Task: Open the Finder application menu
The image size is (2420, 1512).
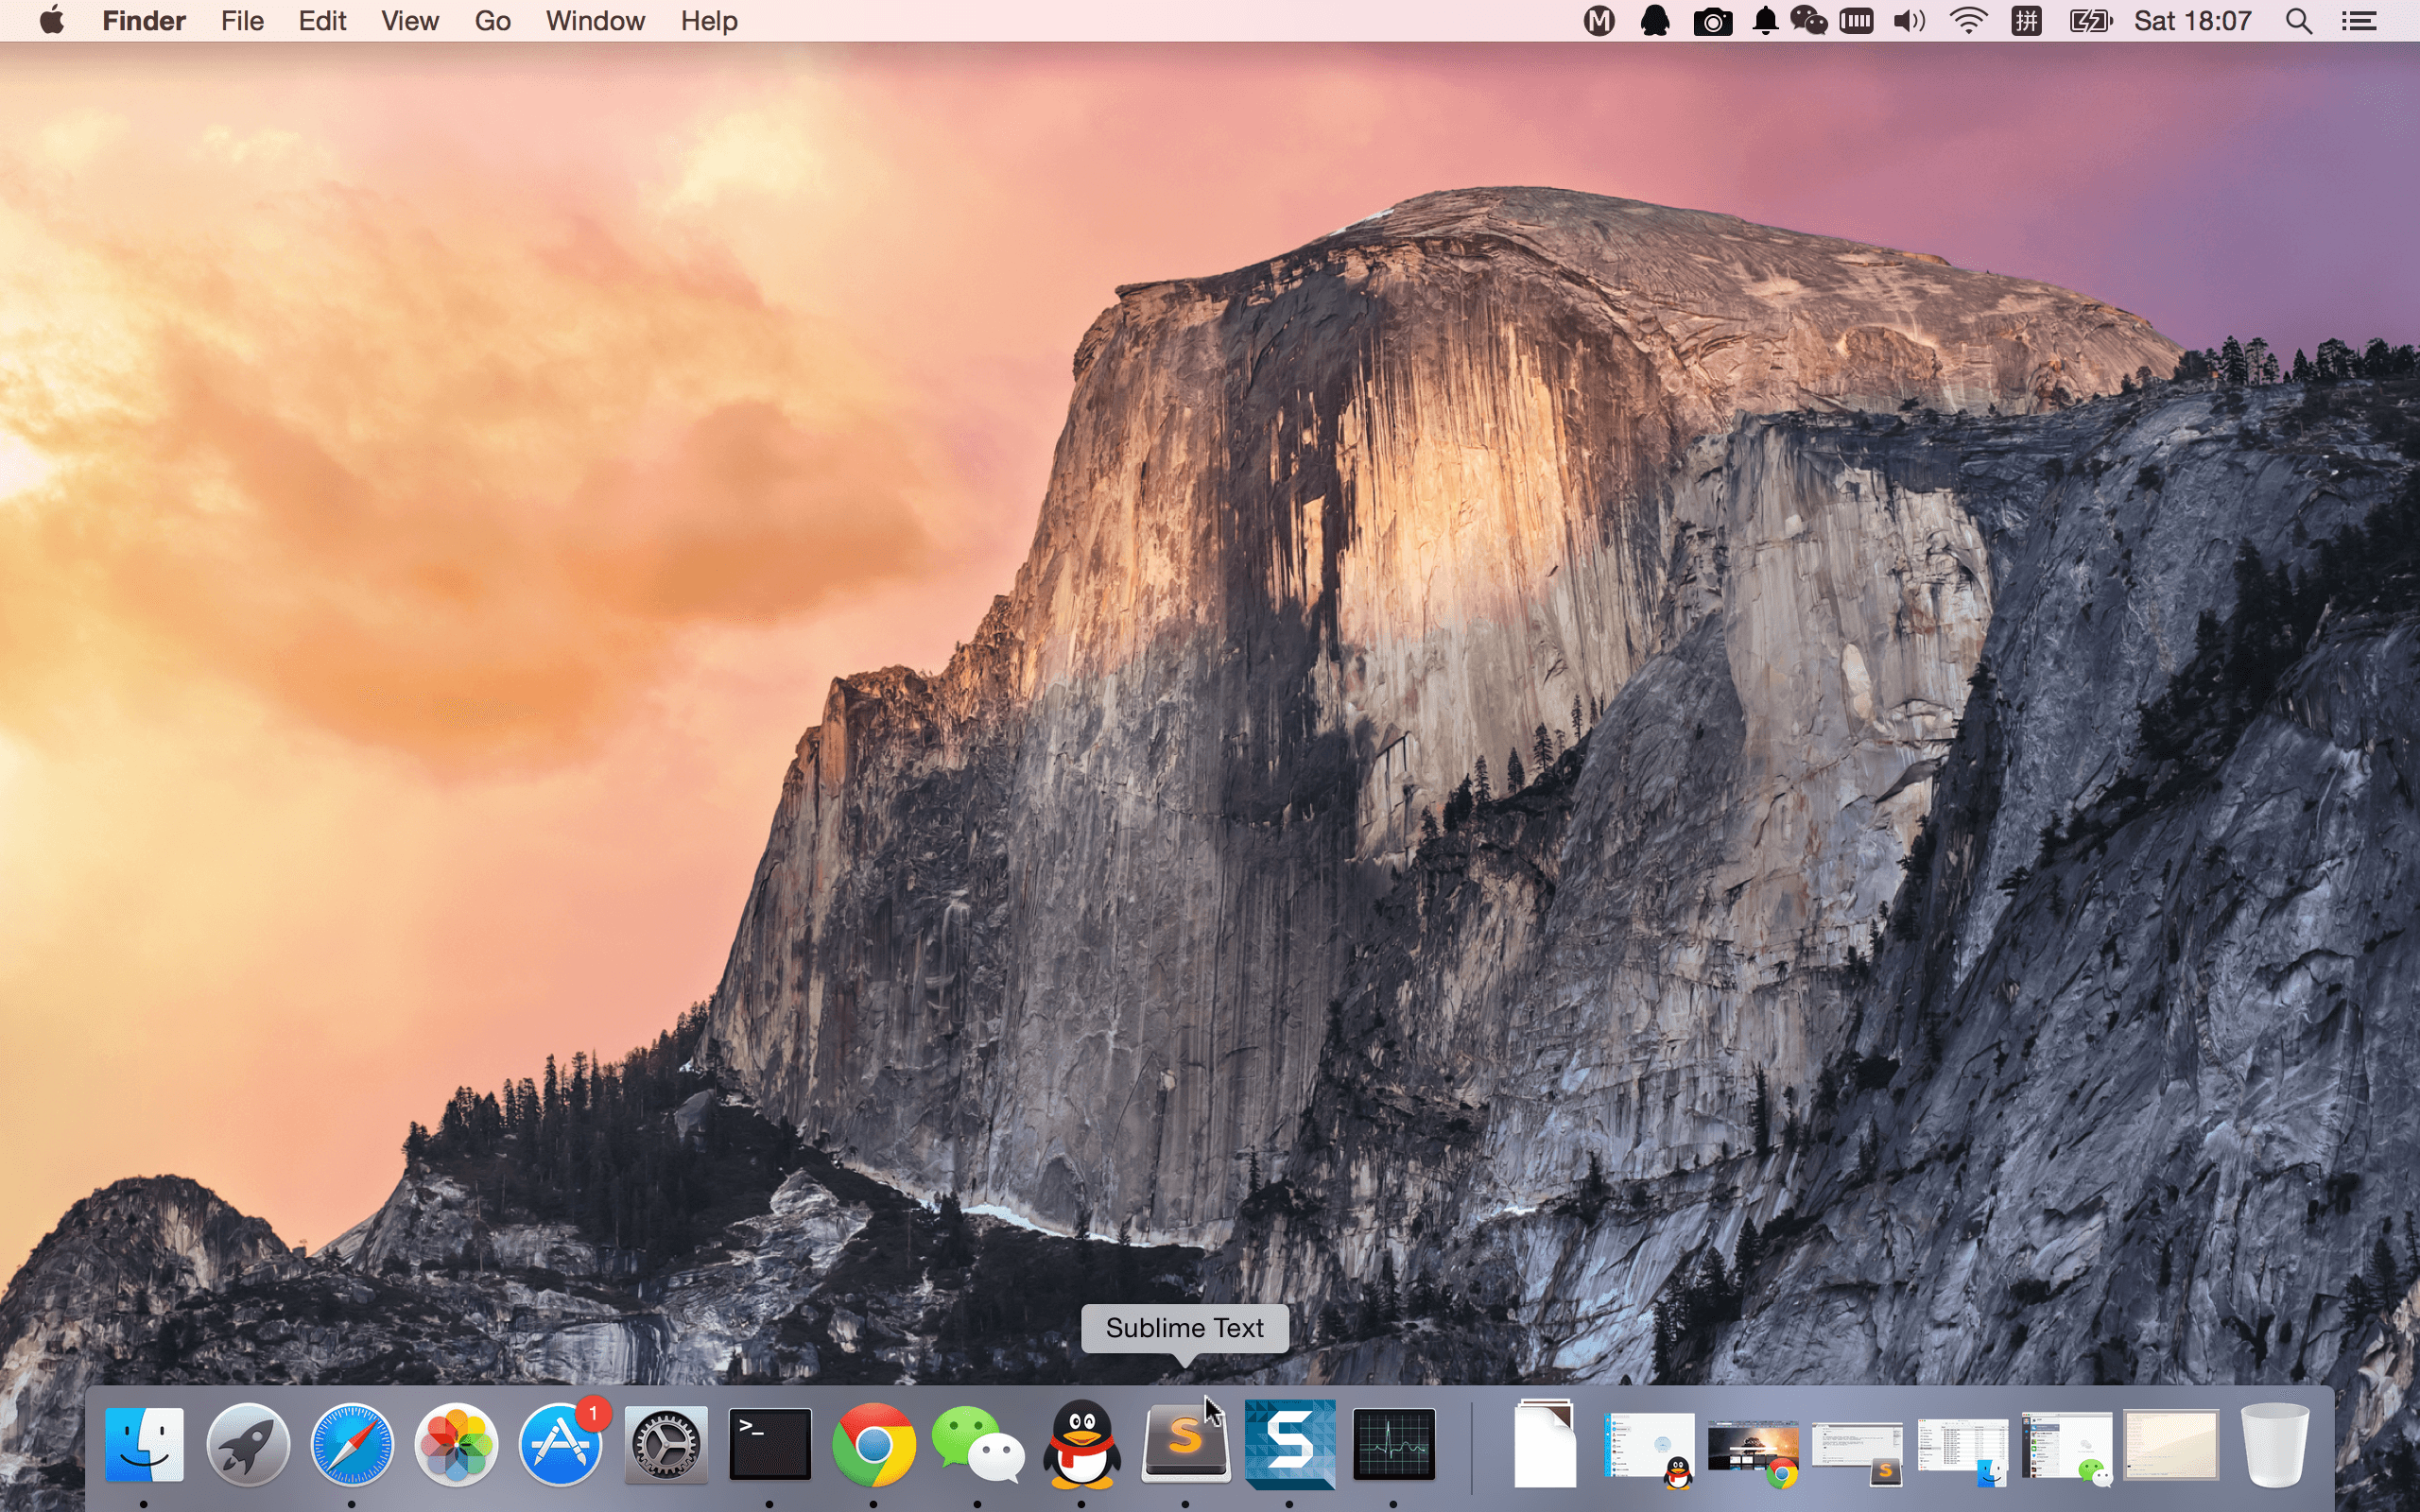Action: [144, 21]
